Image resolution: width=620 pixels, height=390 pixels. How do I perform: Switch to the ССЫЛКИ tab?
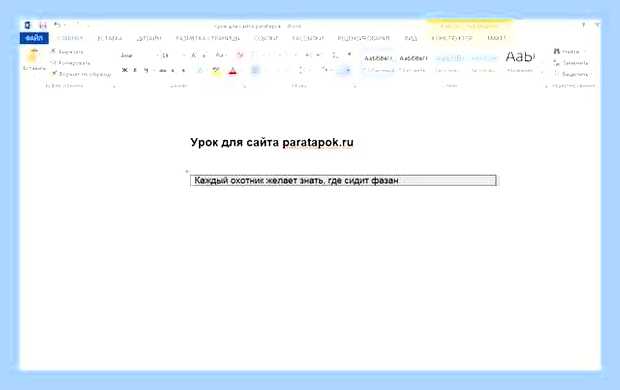pos(266,38)
